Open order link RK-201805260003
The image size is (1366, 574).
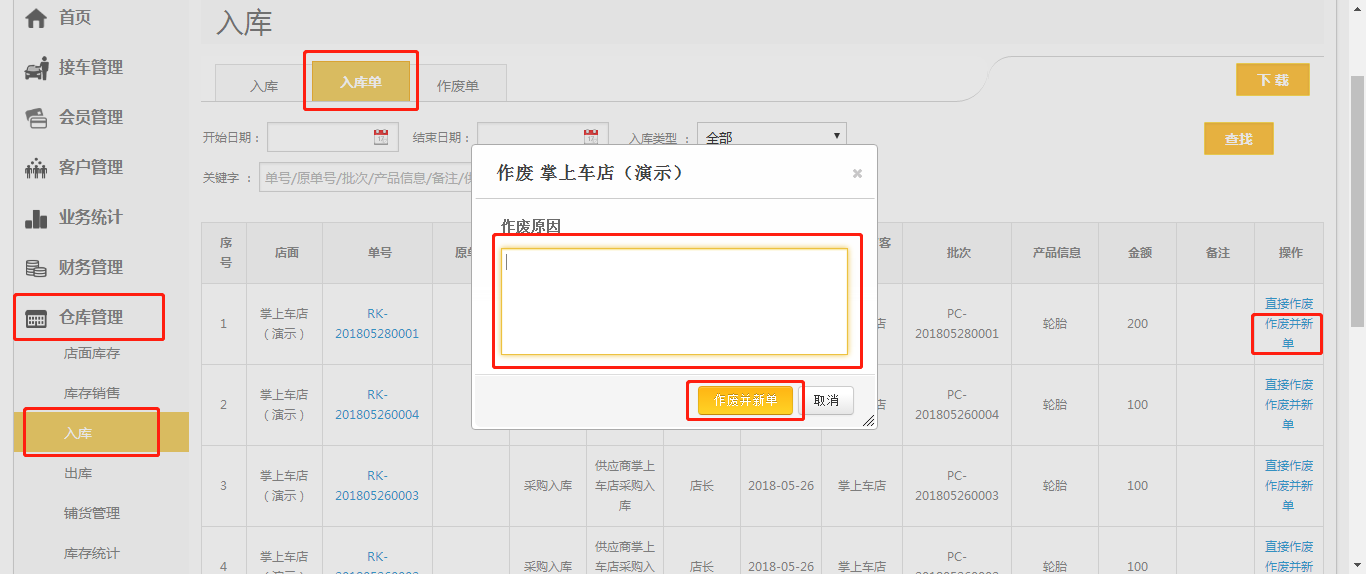[377, 485]
